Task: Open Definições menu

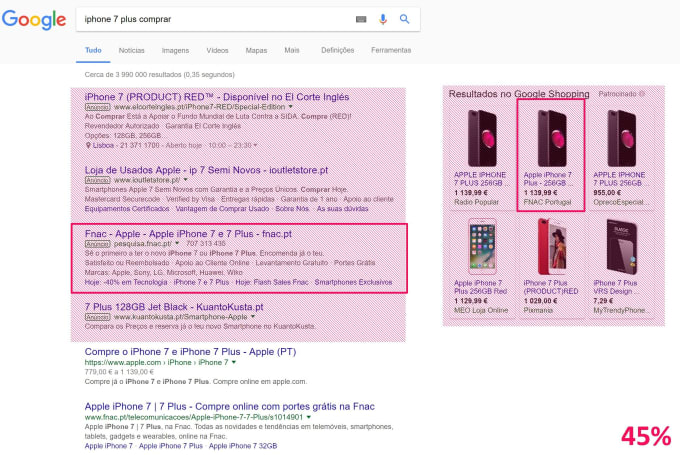Action: [337, 50]
